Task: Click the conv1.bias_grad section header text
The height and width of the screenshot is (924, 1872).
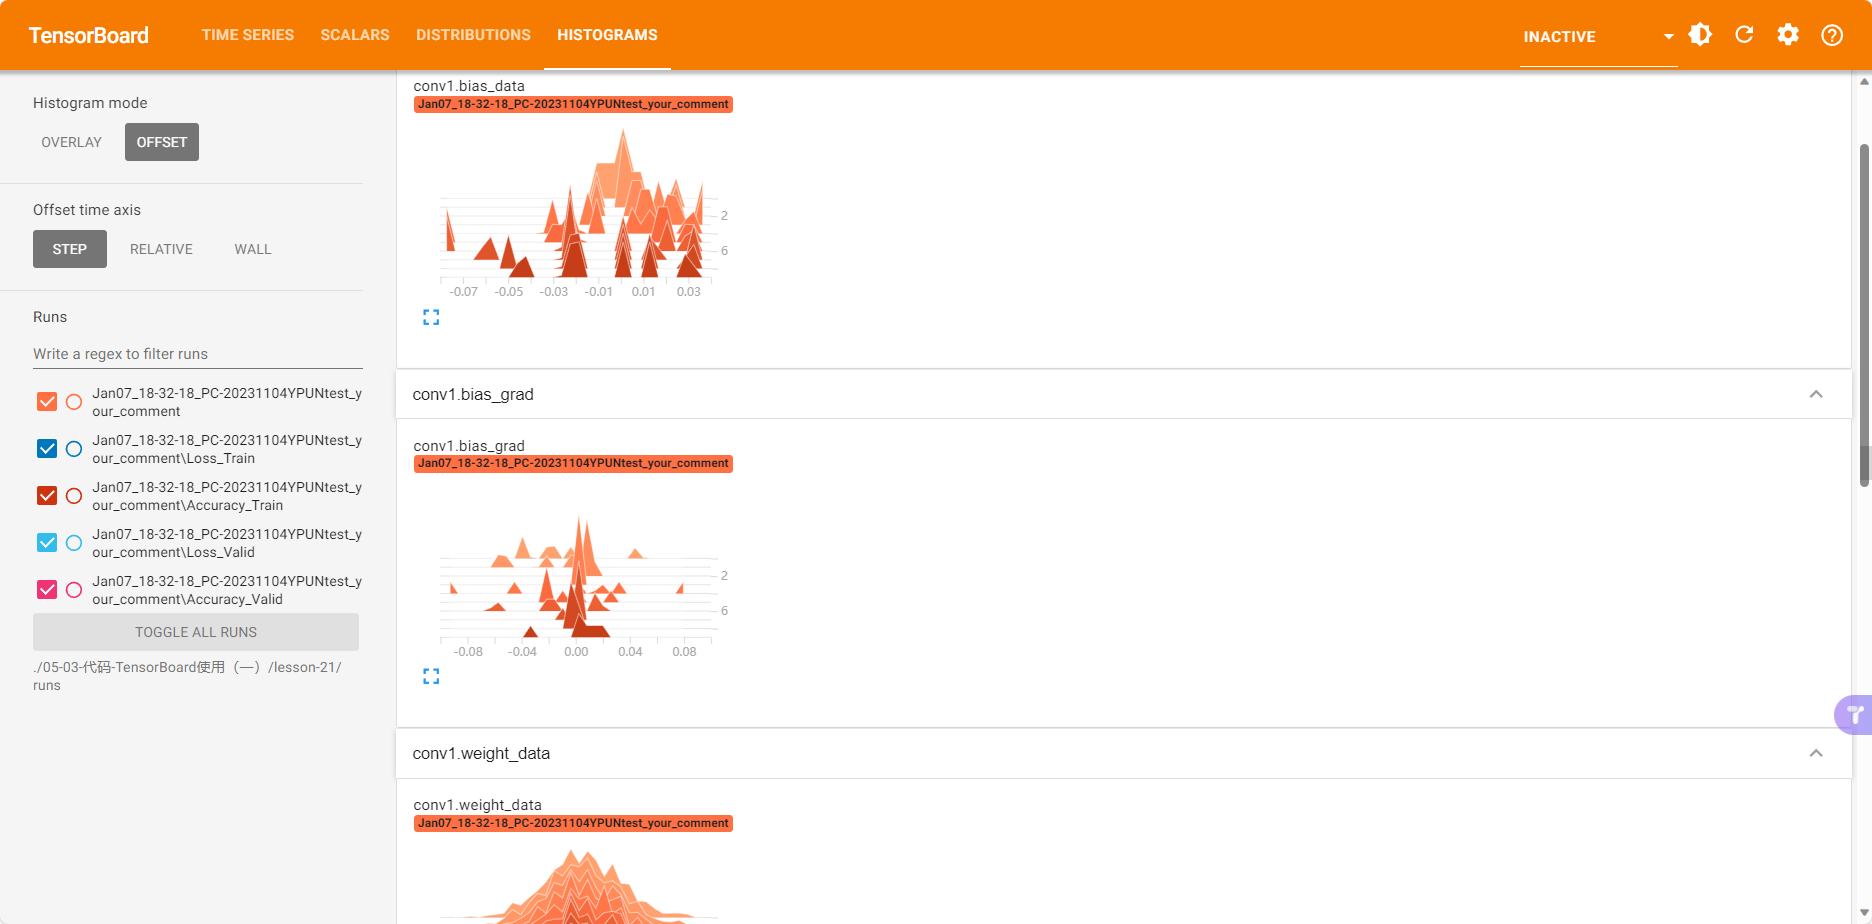Action: (x=473, y=394)
